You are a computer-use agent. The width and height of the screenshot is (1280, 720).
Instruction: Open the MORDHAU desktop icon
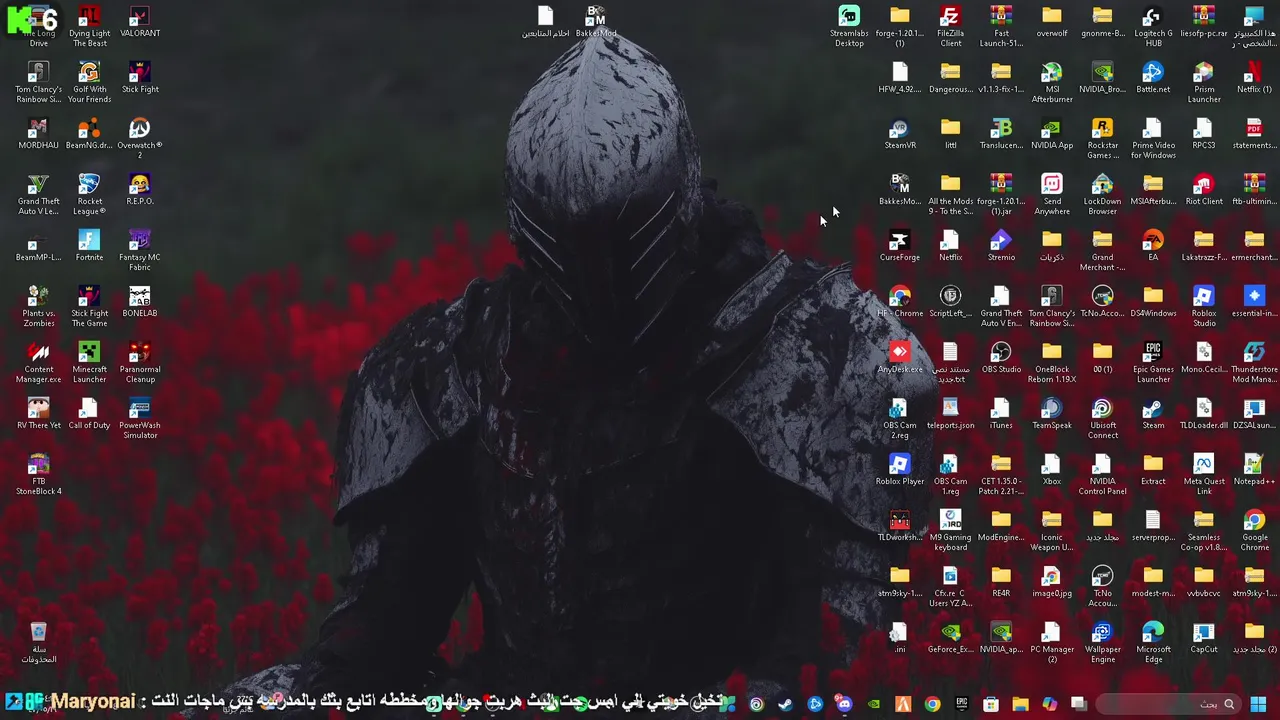point(38,134)
